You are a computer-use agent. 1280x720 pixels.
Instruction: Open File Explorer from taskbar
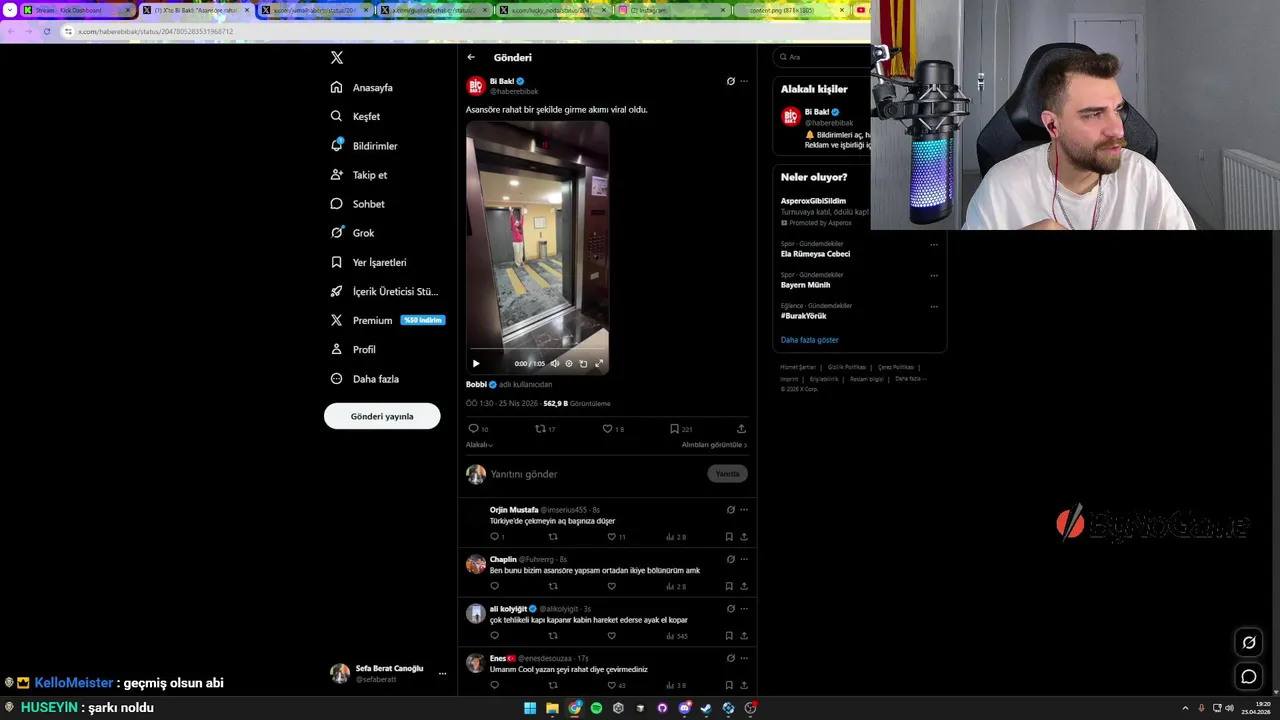click(552, 708)
